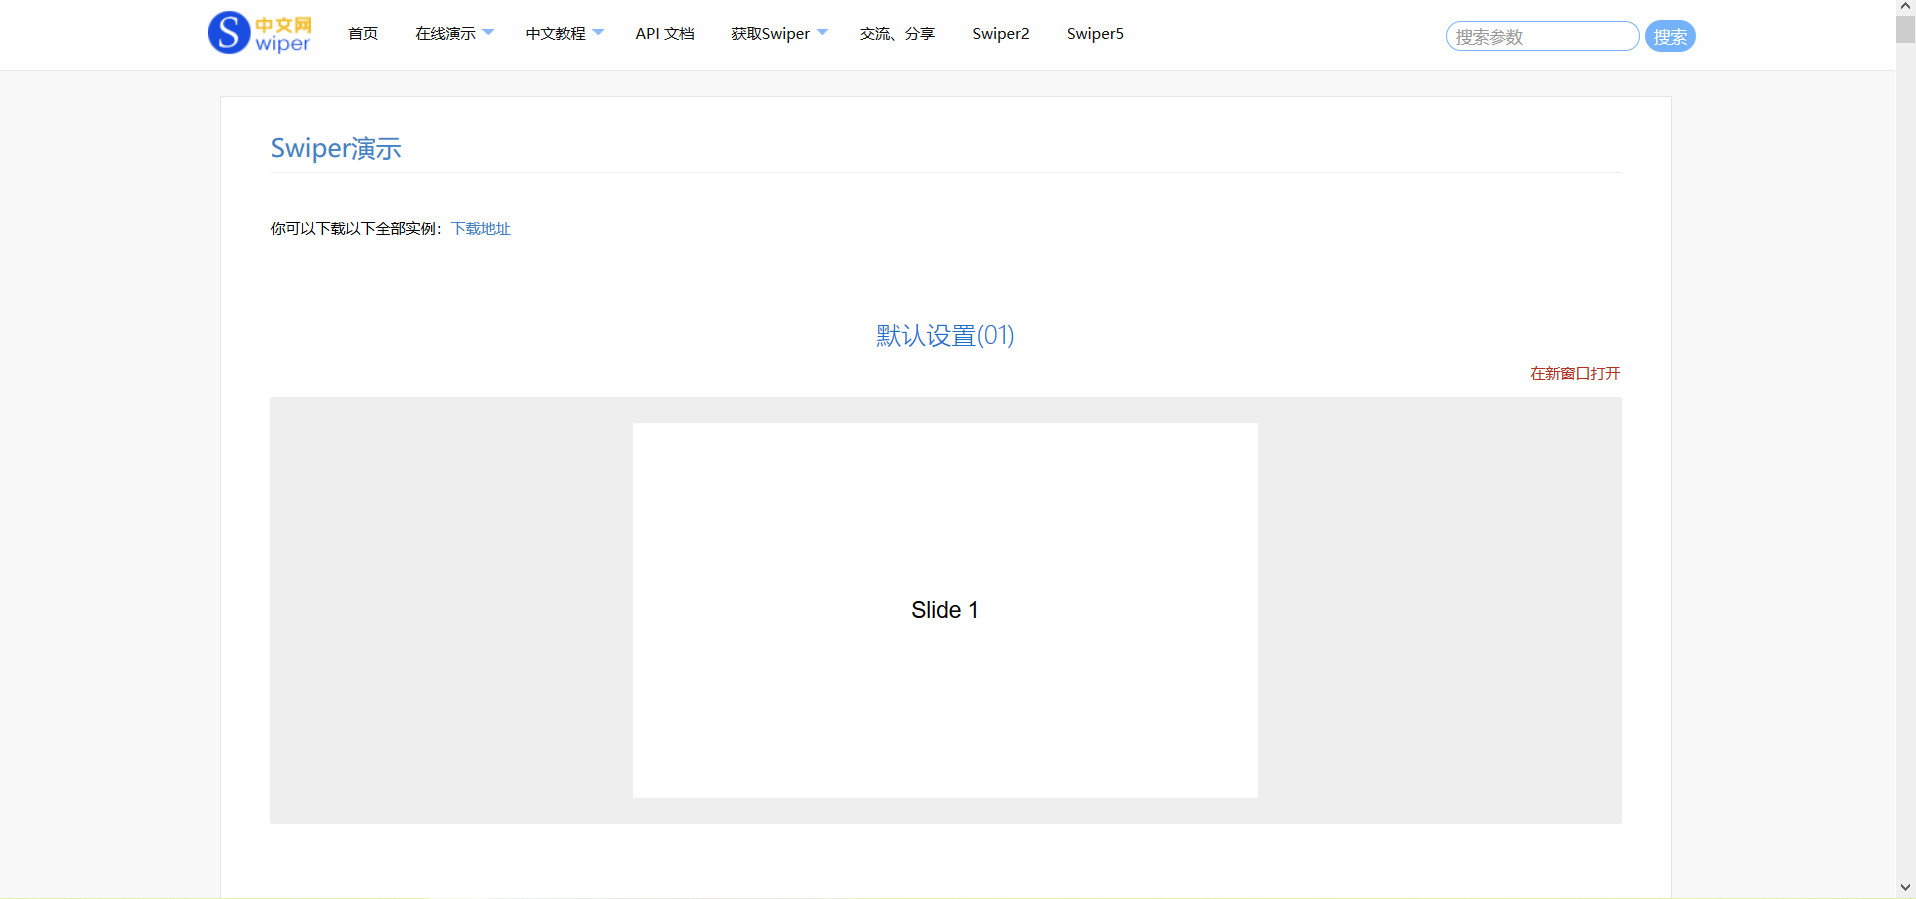This screenshot has width=1916, height=899.
Task: Click the Swiper演示 page heading
Action: [336, 148]
